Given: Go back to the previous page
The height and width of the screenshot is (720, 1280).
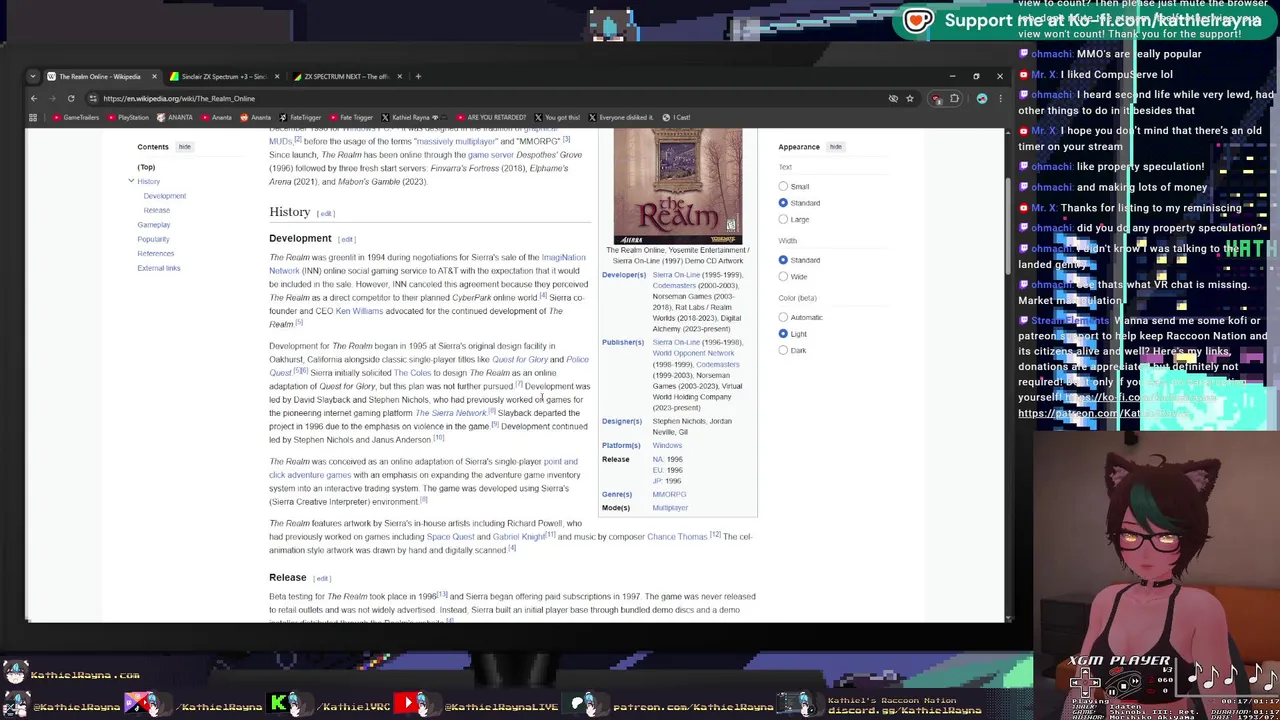Looking at the screenshot, I should pyautogui.click(x=33, y=98).
